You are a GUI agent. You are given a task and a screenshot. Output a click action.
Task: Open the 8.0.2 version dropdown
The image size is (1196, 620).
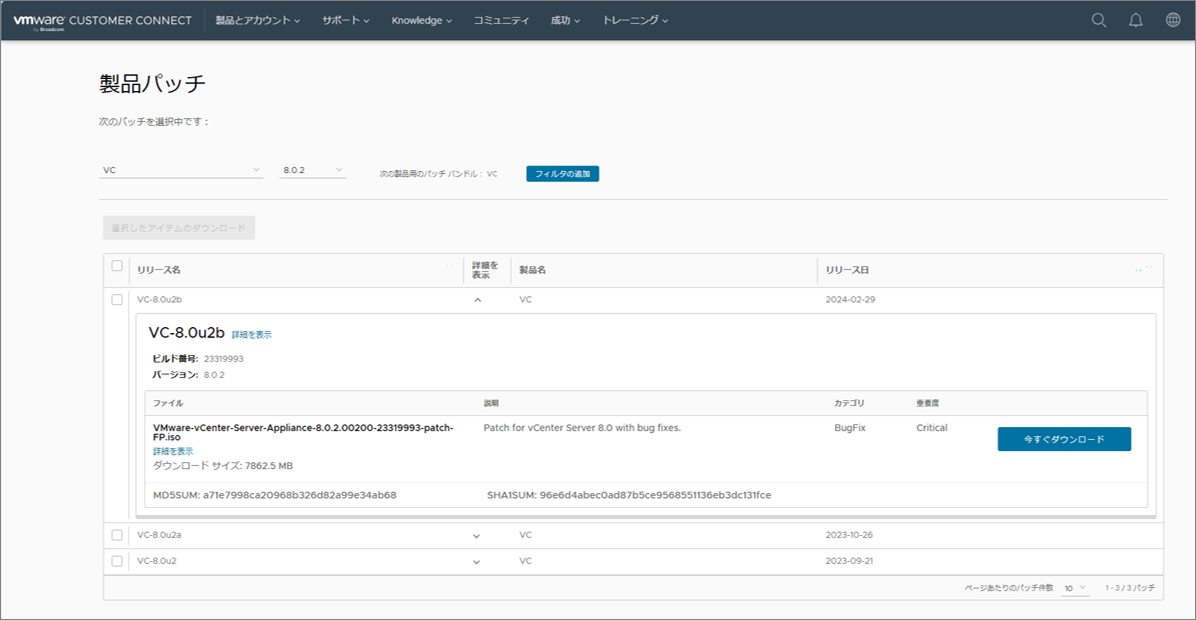click(x=313, y=170)
